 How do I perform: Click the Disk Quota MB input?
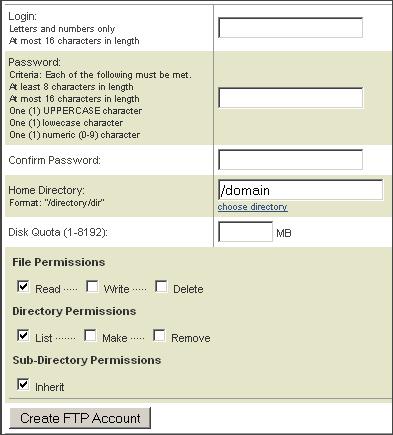click(245, 232)
